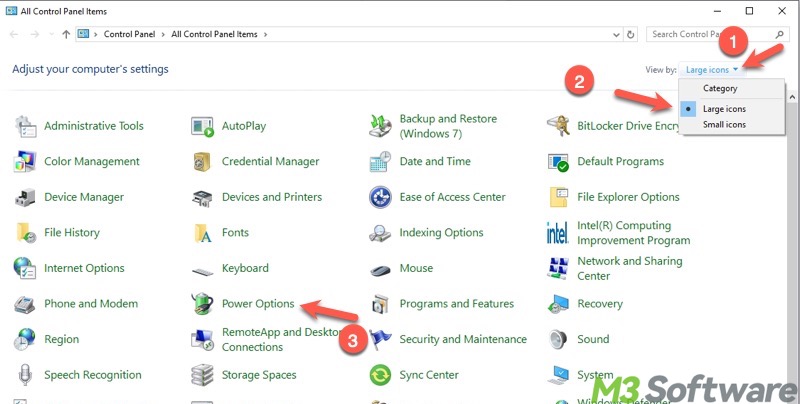Open the Date and Time icon
This screenshot has width=800, height=404.
(x=380, y=162)
